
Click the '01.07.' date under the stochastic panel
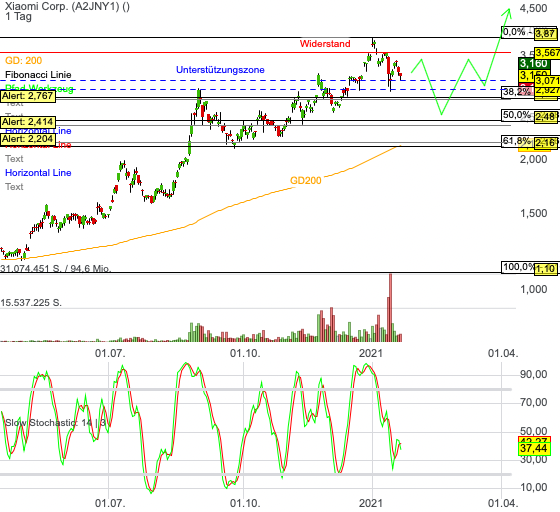[110, 503]
